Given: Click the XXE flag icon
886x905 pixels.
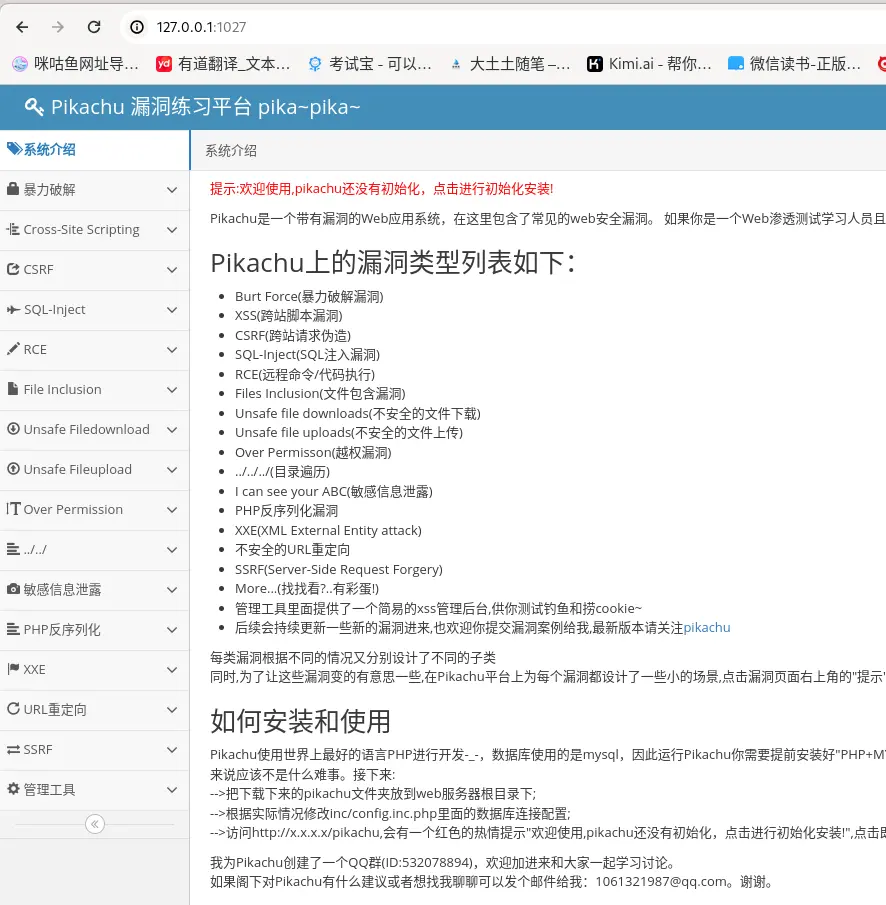Looking at the screenshot, I should click(13, 669).
